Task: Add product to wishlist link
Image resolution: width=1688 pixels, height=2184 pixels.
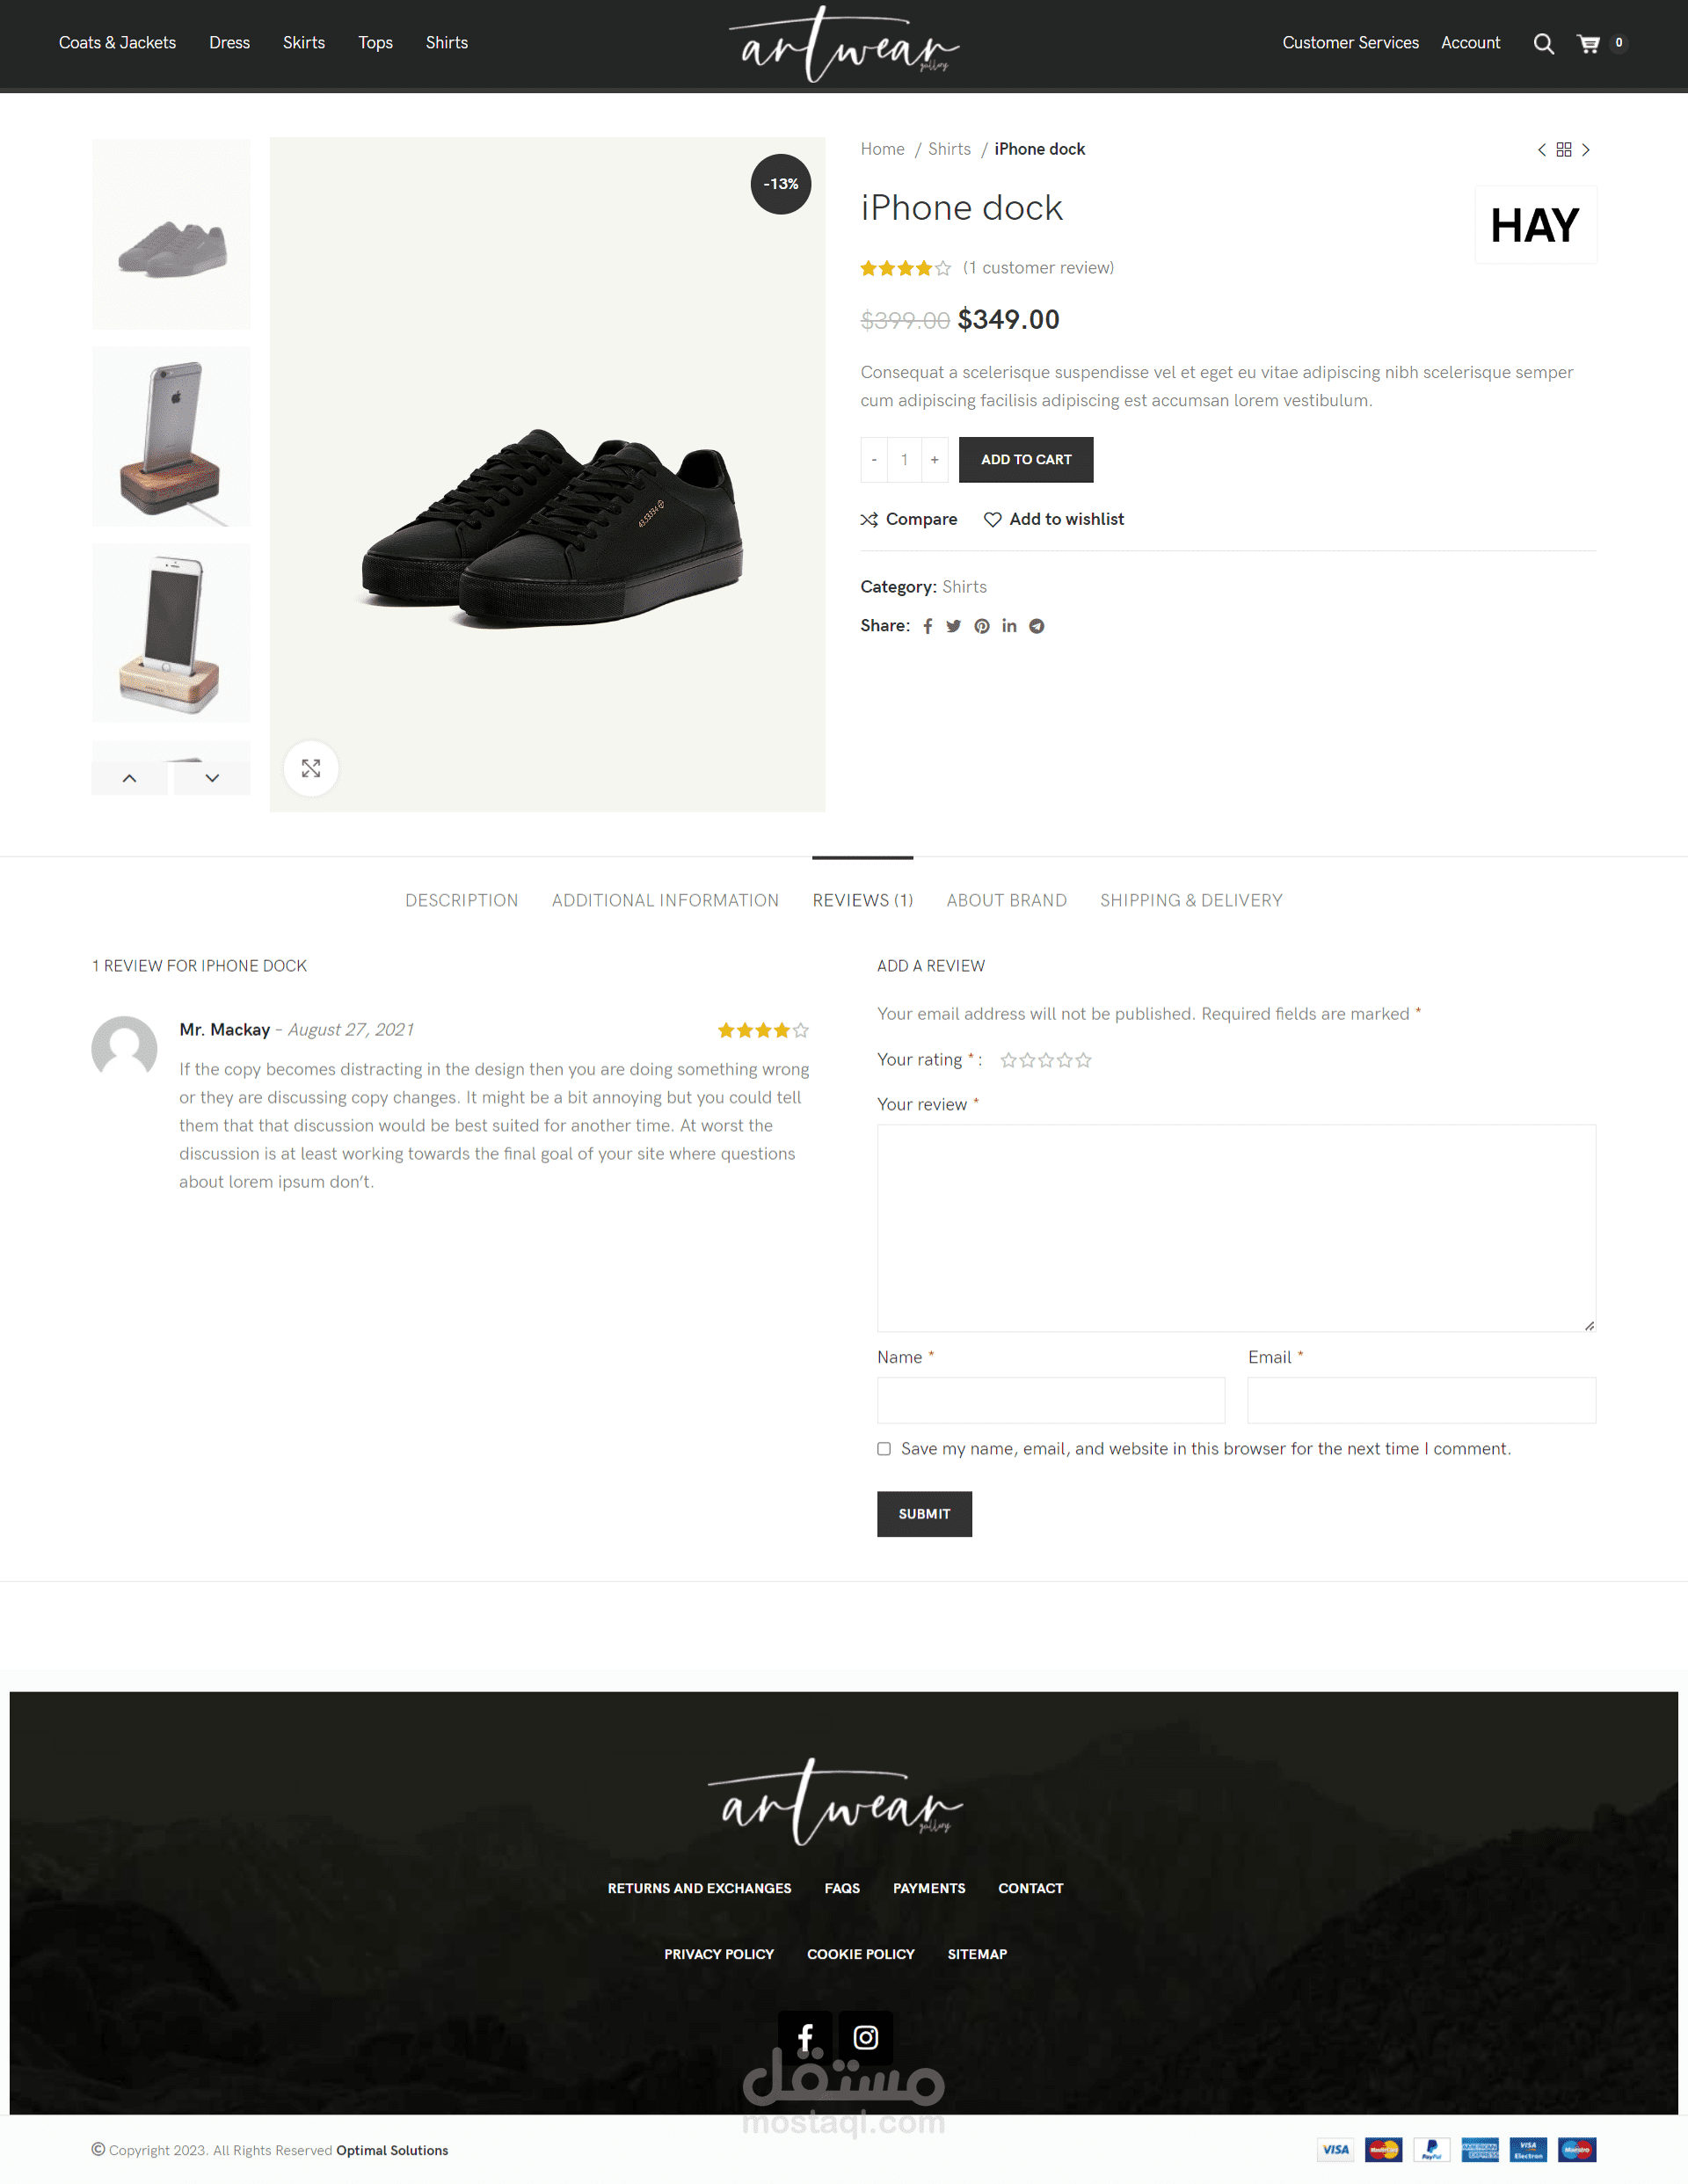Action: point(1054,519)
